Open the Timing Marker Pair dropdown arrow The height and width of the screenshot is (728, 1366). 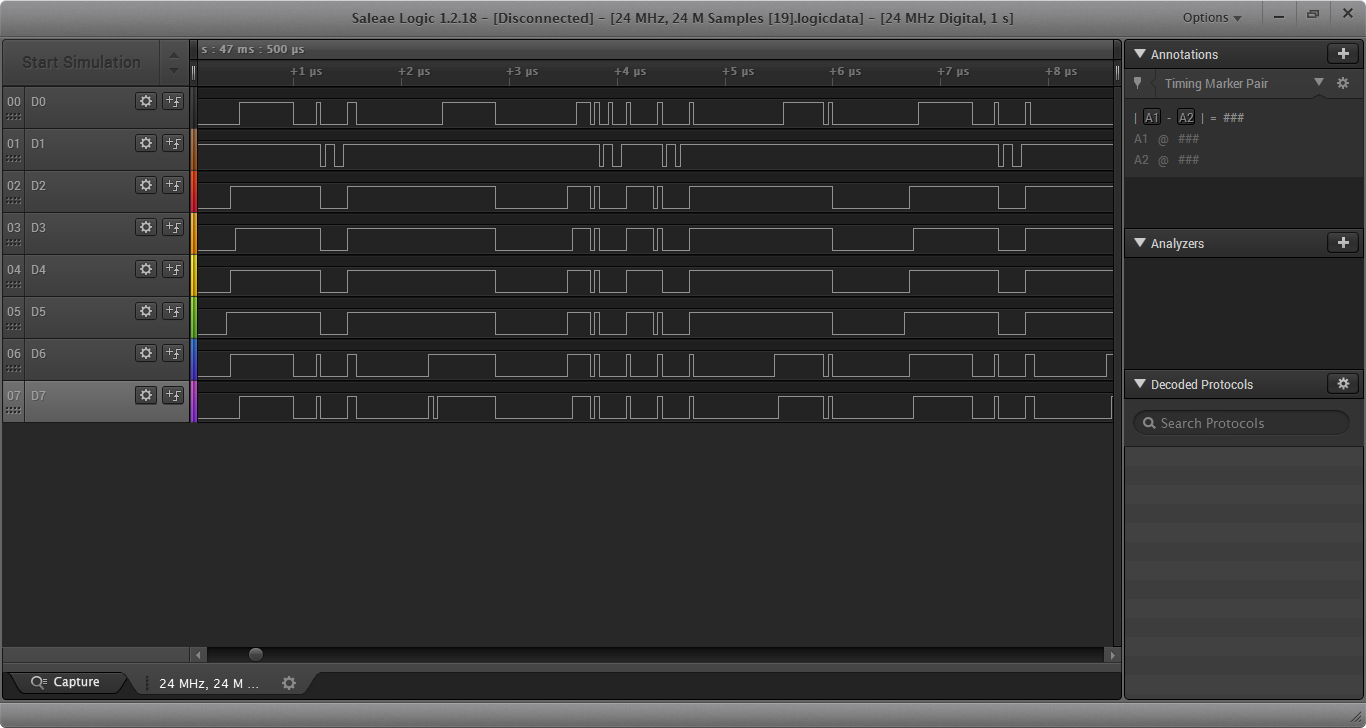click(x=1318, y=83)
